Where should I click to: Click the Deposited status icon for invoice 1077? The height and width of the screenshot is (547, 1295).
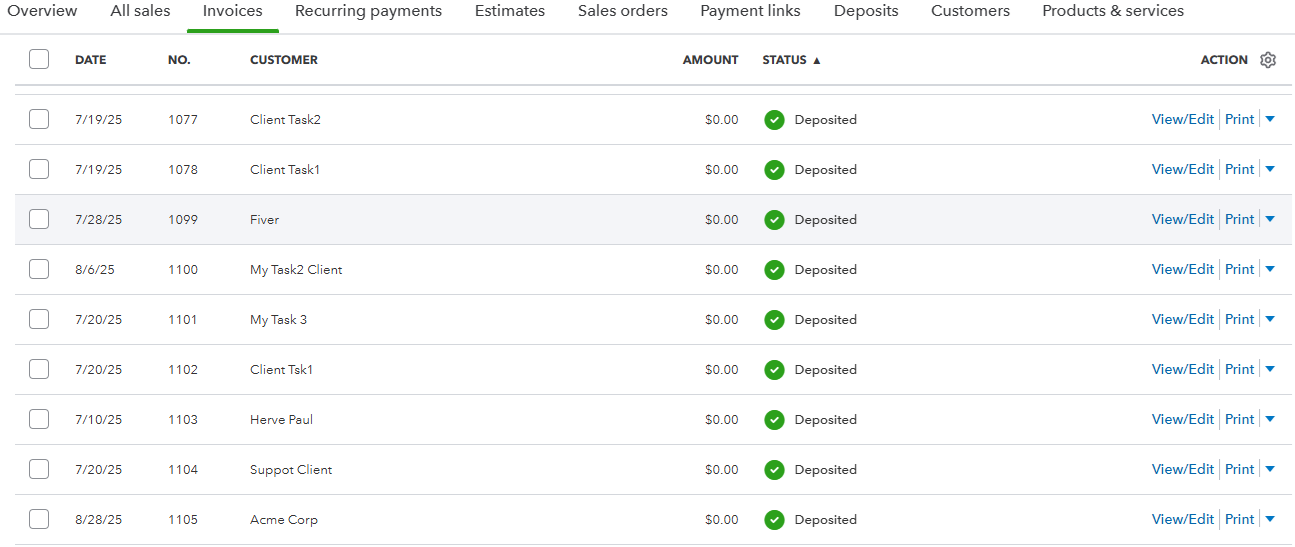click(774, 120)
